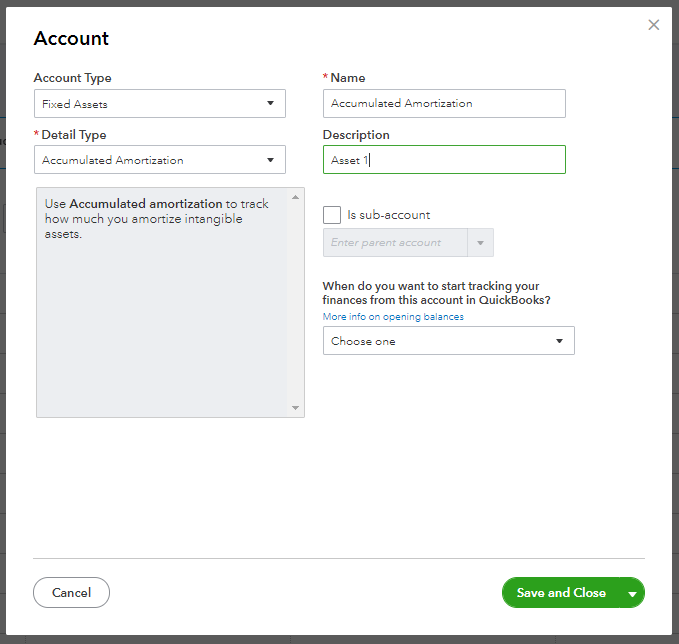Click the scroll-down arrow in the detail type info box

click(295, 408)
